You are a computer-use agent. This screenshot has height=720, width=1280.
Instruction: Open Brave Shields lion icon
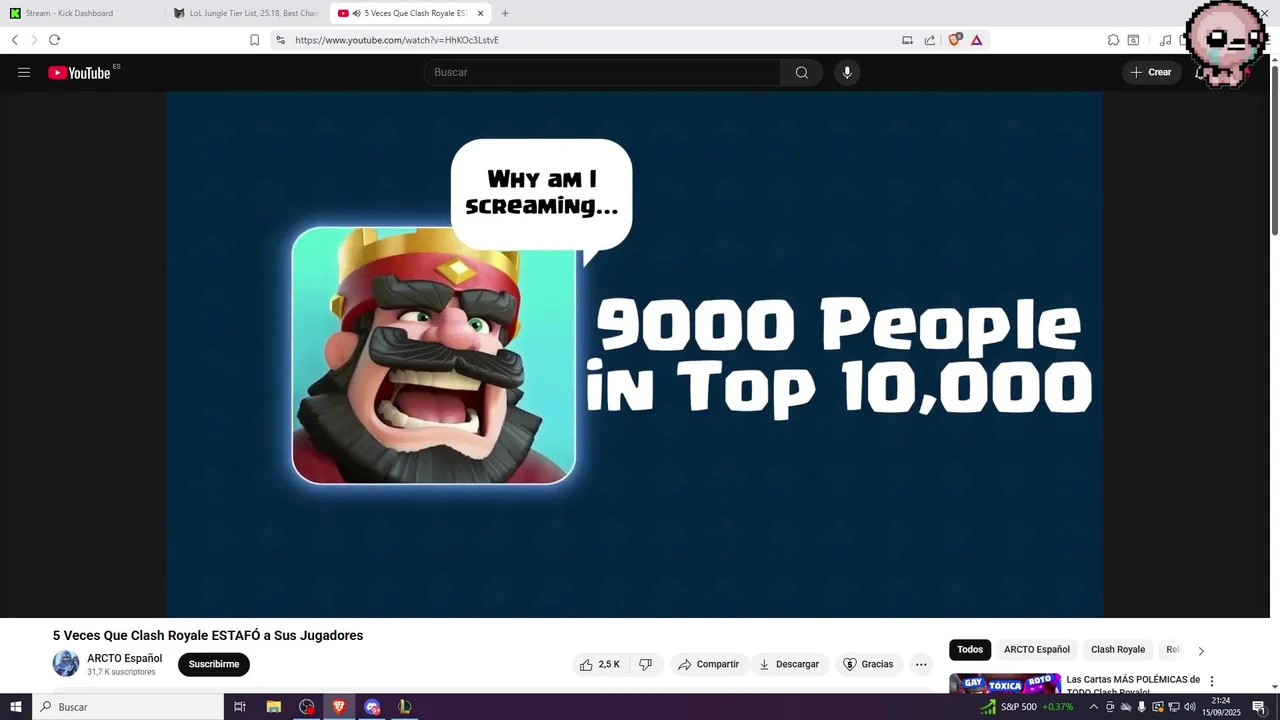point(955,40)
